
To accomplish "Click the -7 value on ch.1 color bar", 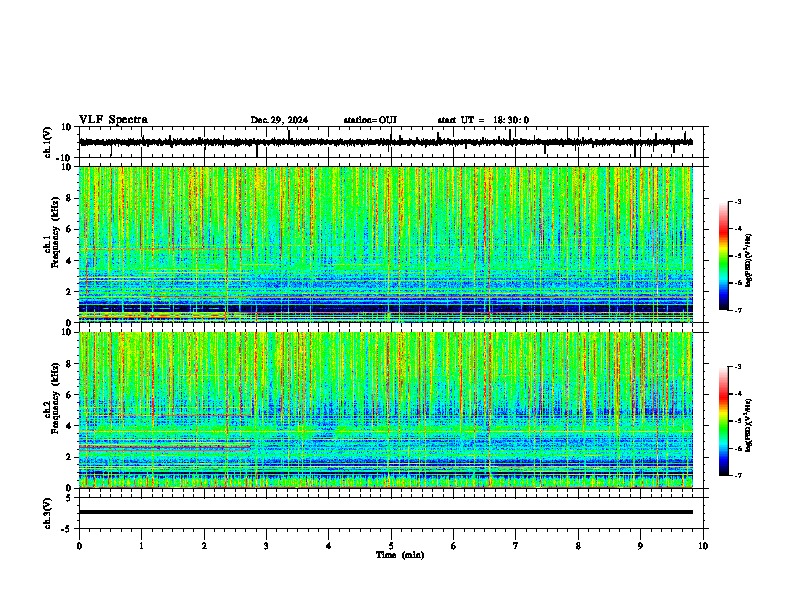I will point(738,310).
